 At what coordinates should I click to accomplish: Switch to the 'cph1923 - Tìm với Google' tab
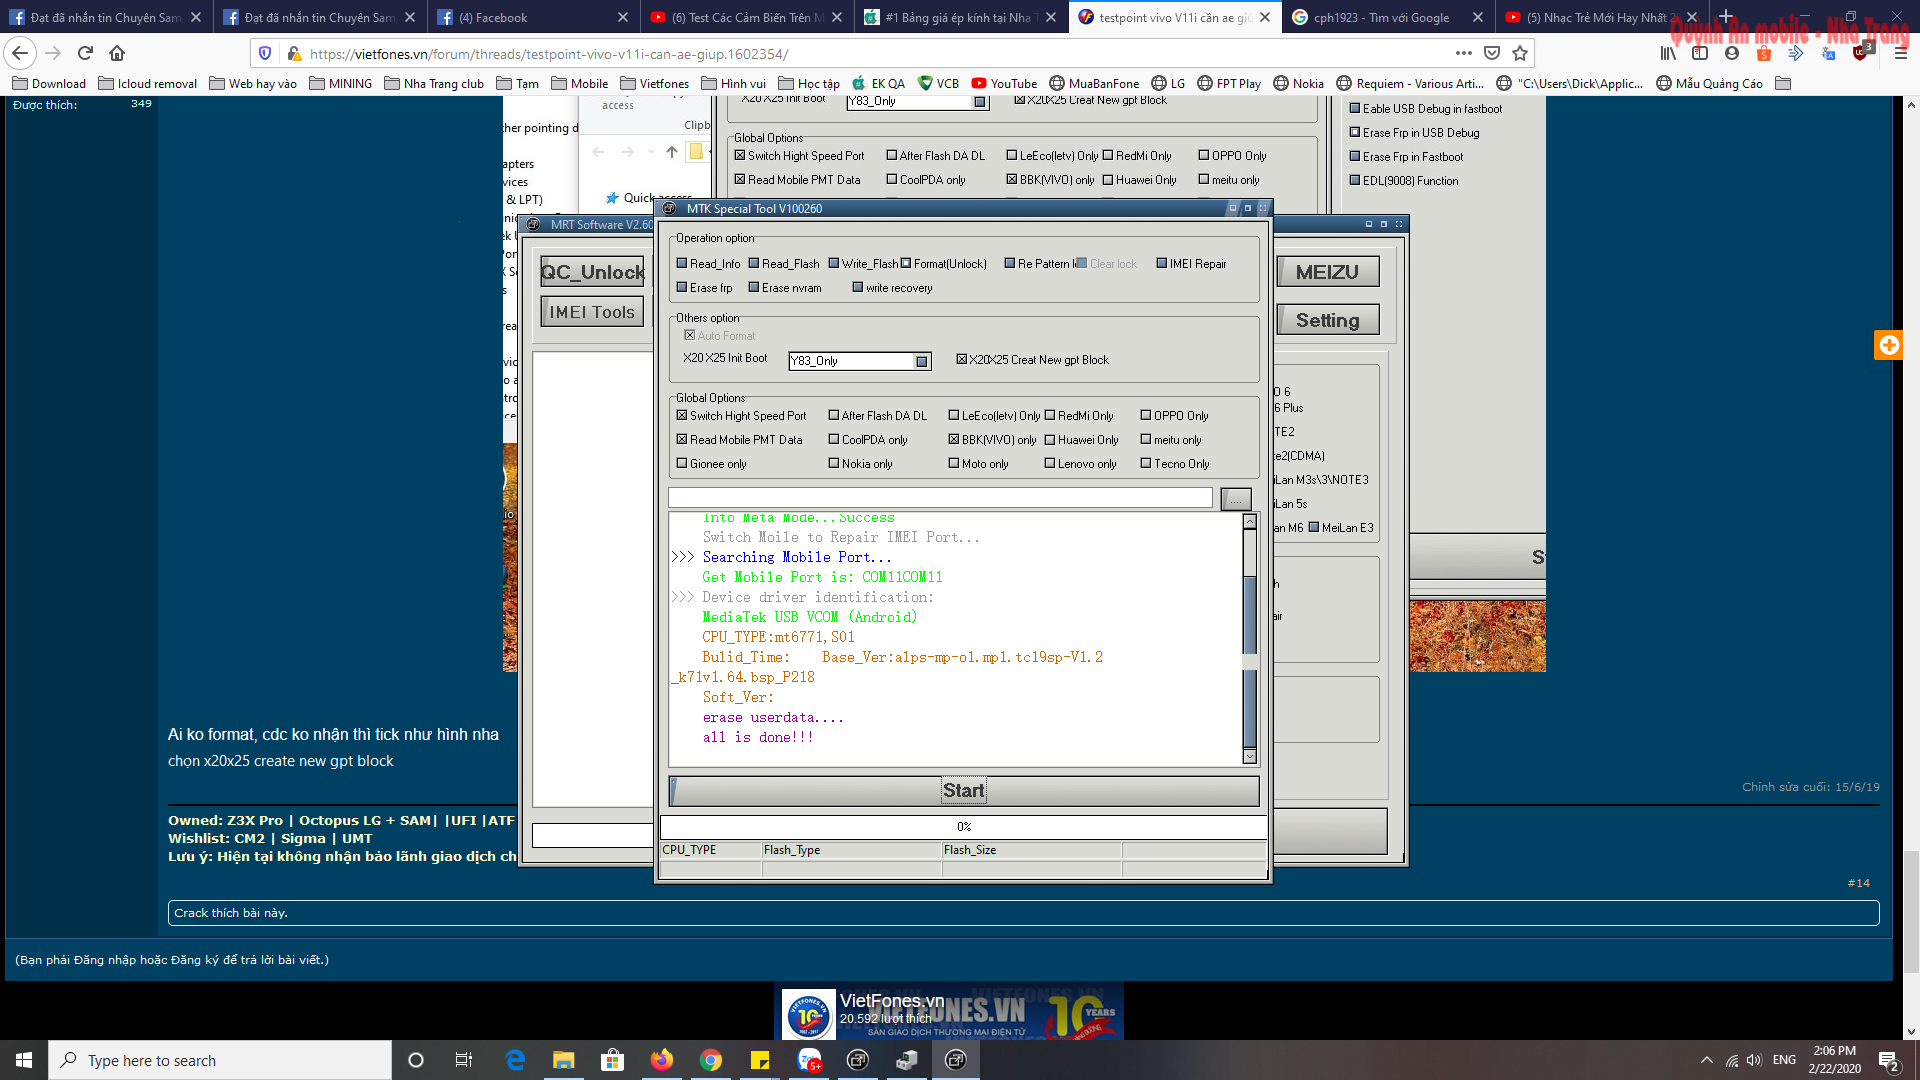(x=1388, y=17)
